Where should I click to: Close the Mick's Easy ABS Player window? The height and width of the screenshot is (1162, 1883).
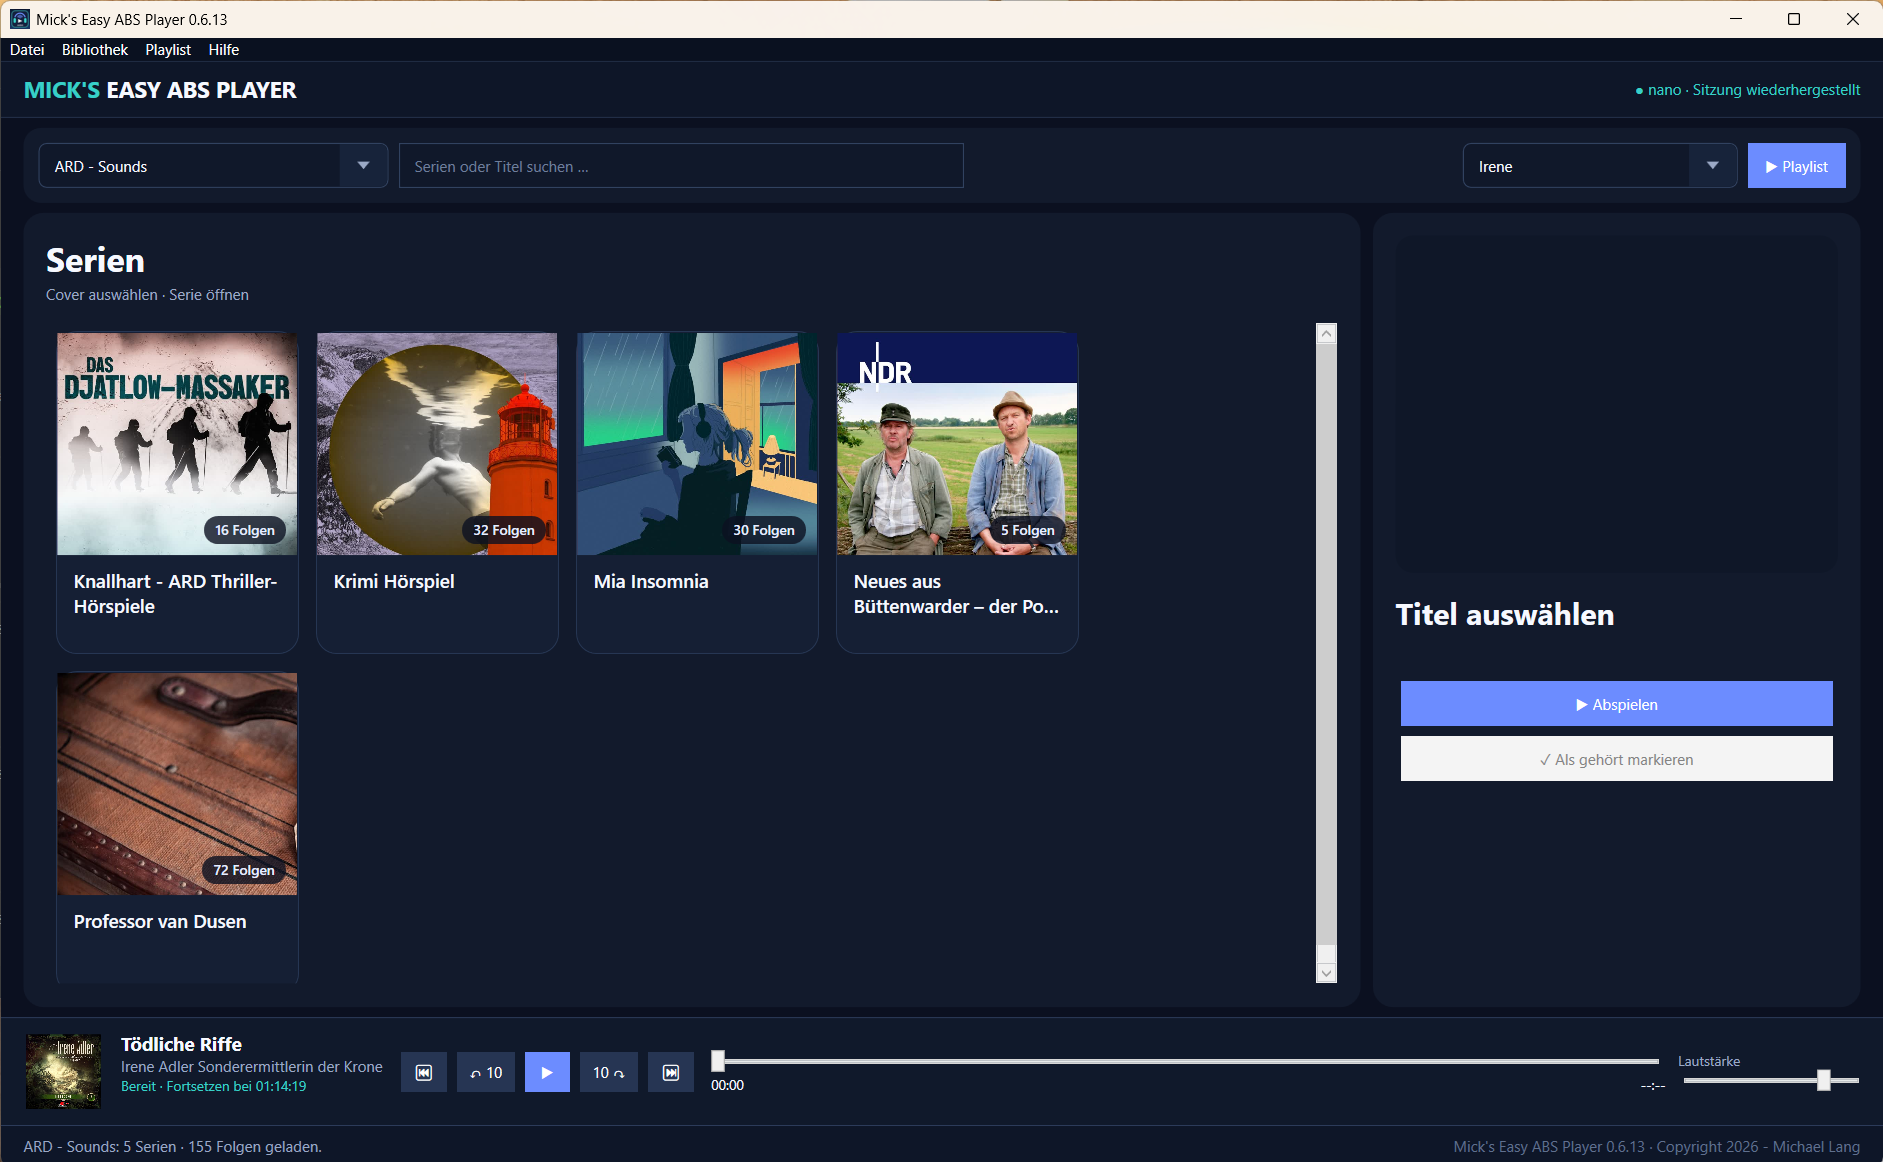click(1852, 19)
